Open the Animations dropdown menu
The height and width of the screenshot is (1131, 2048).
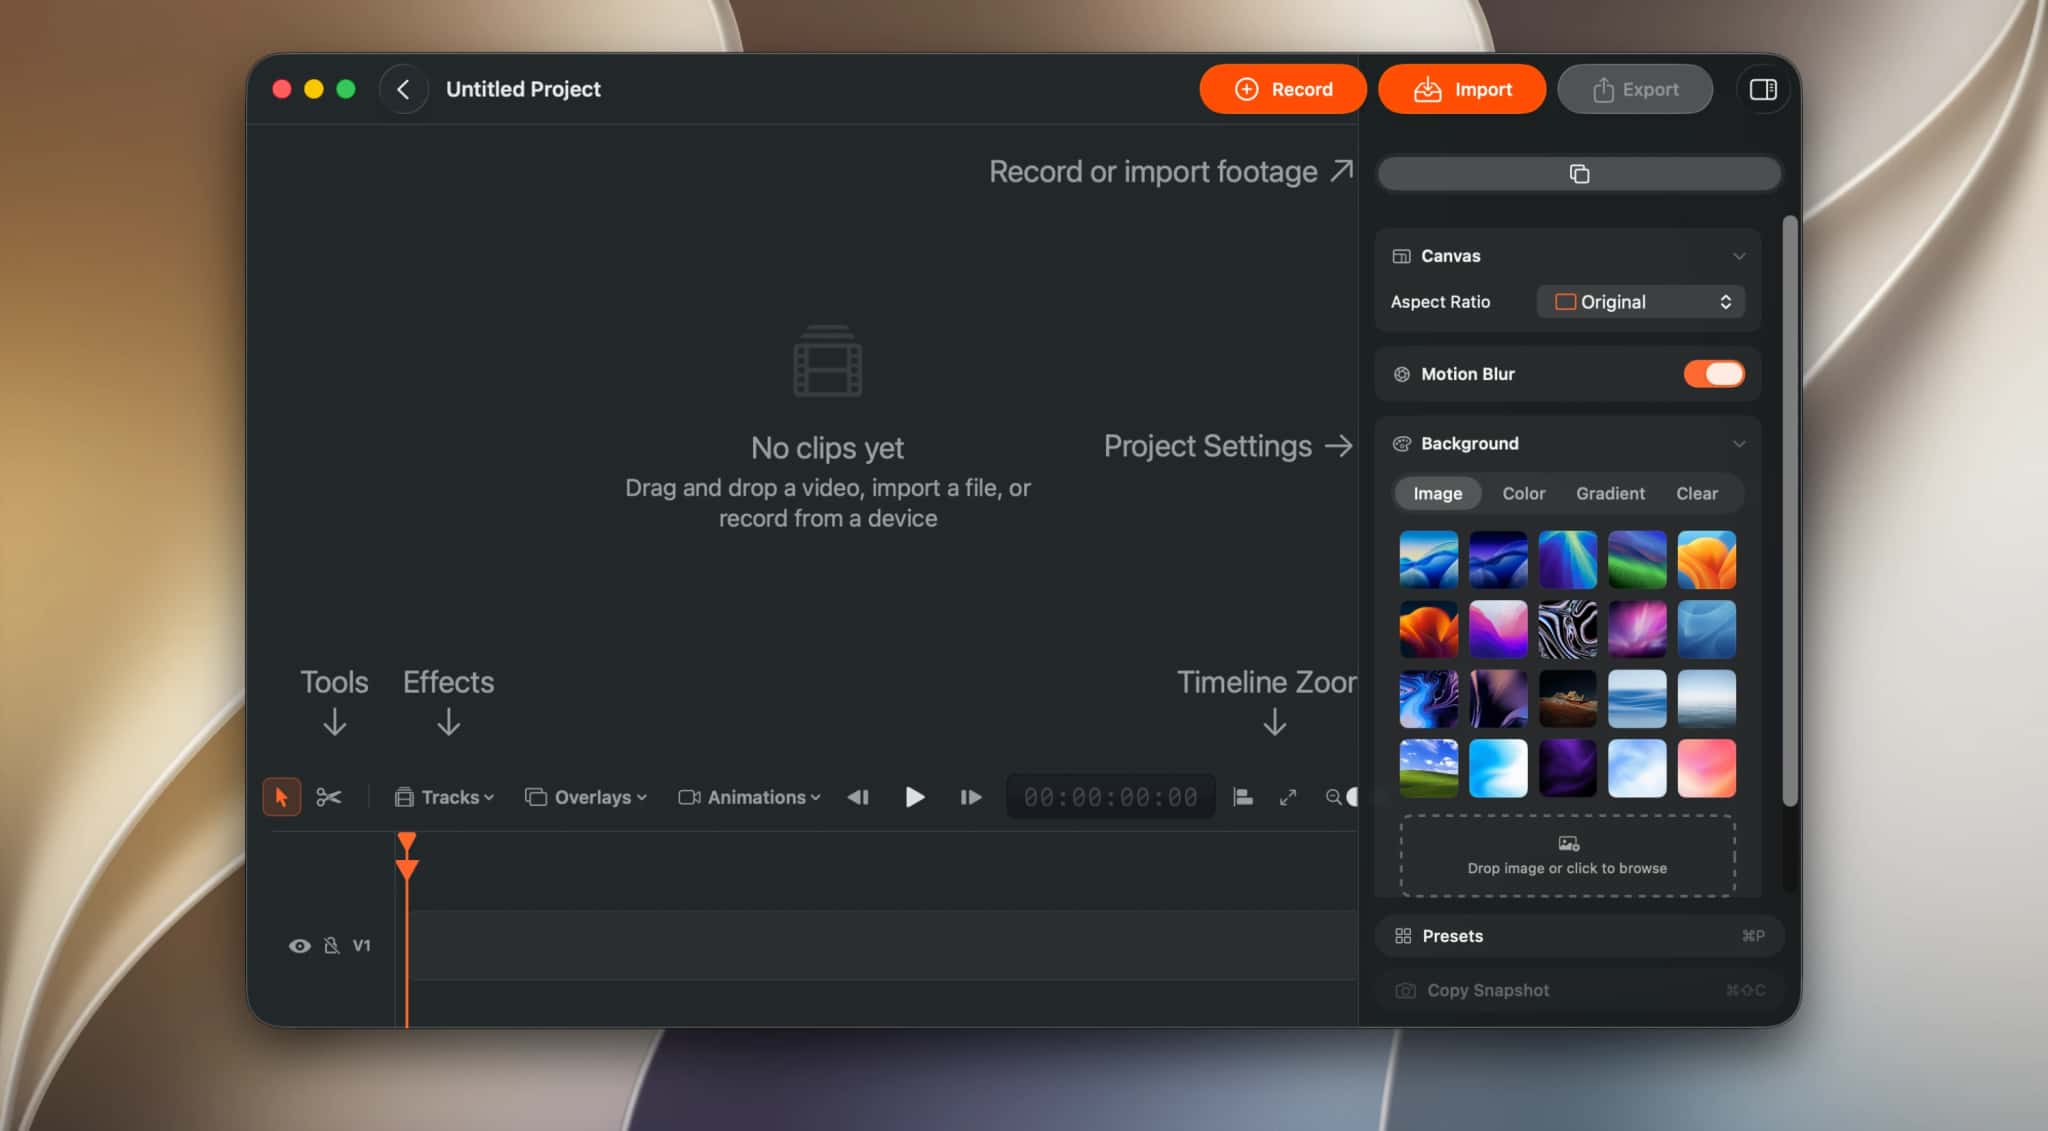[x=749, y=797]
